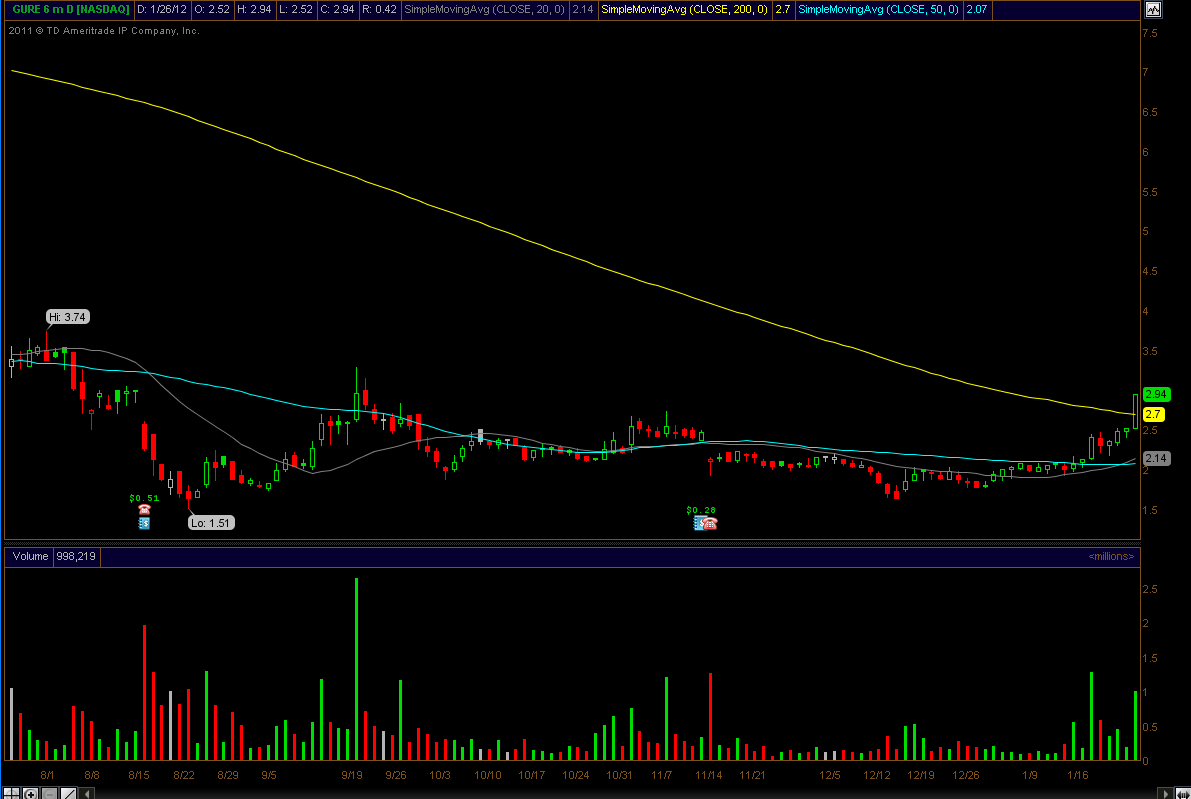Click the 10/31 date on the time axis
This screenshot has width=1191, height=799.
pos(619,775)
